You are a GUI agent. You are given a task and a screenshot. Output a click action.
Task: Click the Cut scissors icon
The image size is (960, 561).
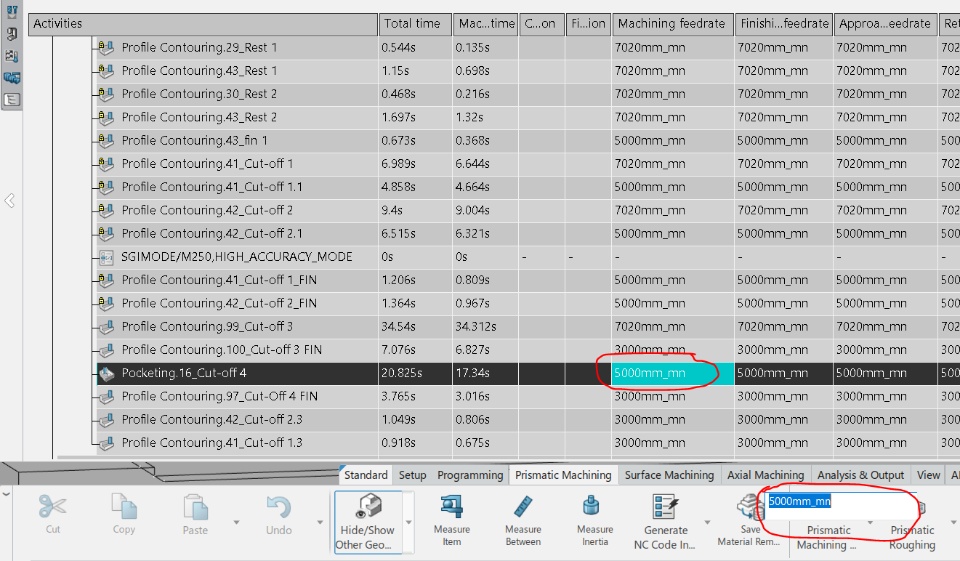click(x=53, y=506)
